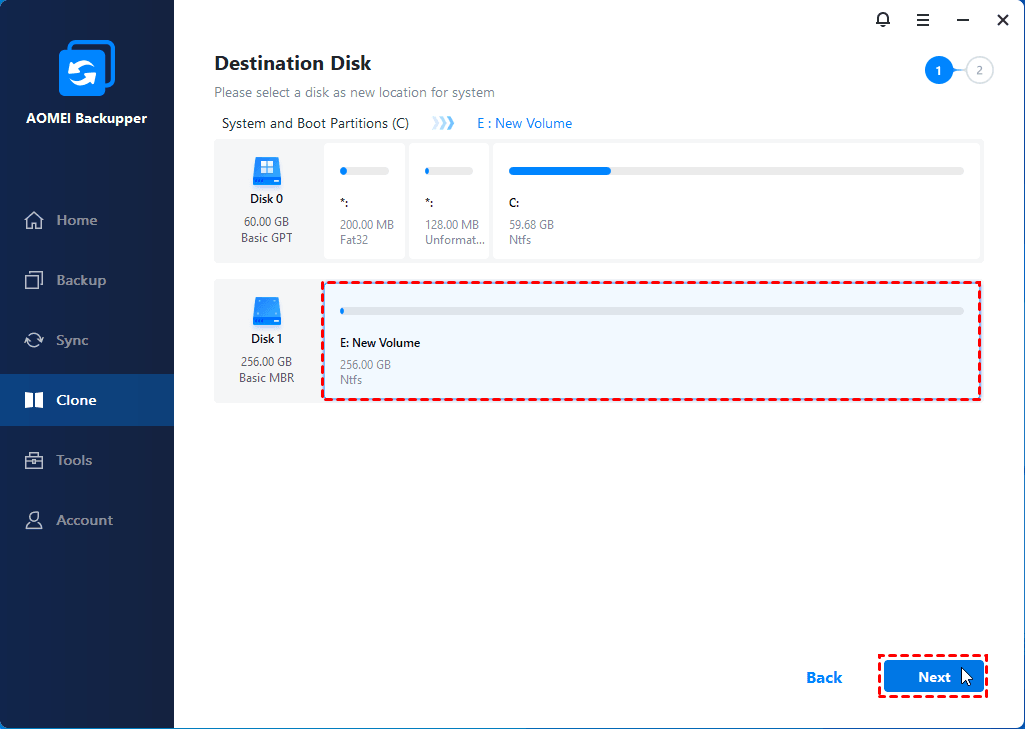
Task: Open the Account section
Action: [x=87, y=520]
